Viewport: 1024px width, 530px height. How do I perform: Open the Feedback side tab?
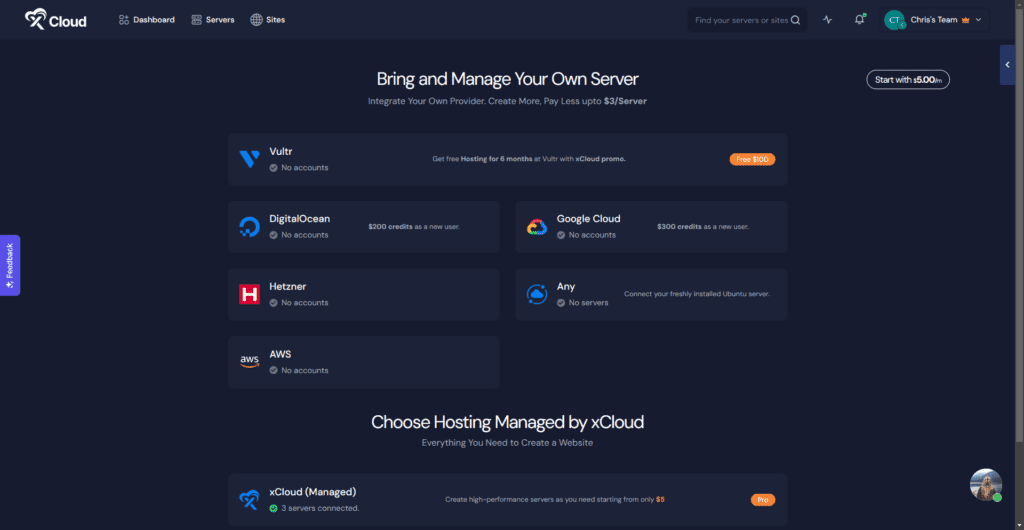9,265
